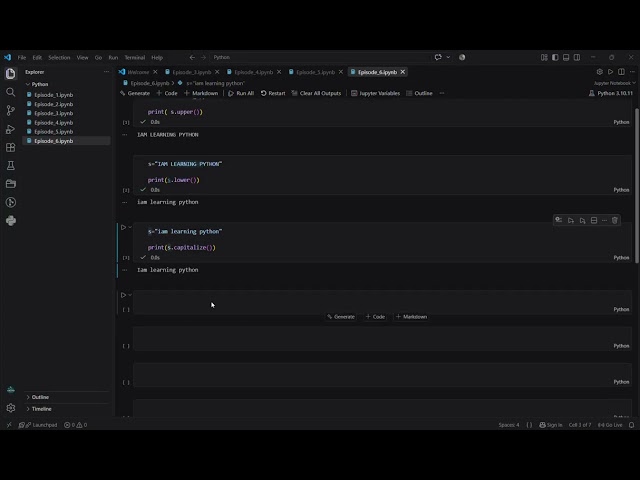Image resolution: width=640 pixels, height=480 pixels.
Task: Open the Jupyter Notebook dropdown
Action: coord(614,83)
